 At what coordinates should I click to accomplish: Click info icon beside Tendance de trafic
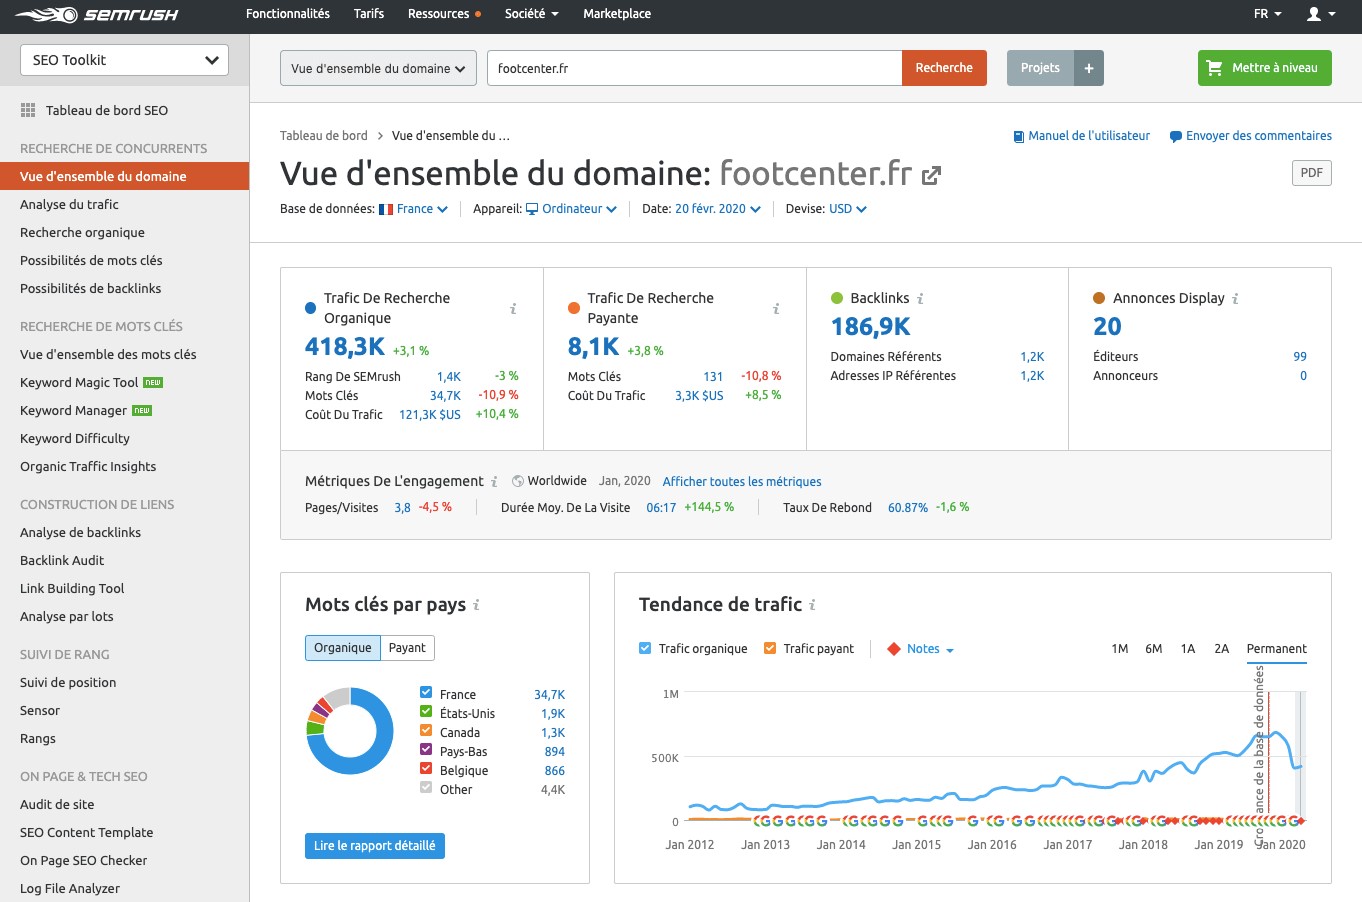812,604
